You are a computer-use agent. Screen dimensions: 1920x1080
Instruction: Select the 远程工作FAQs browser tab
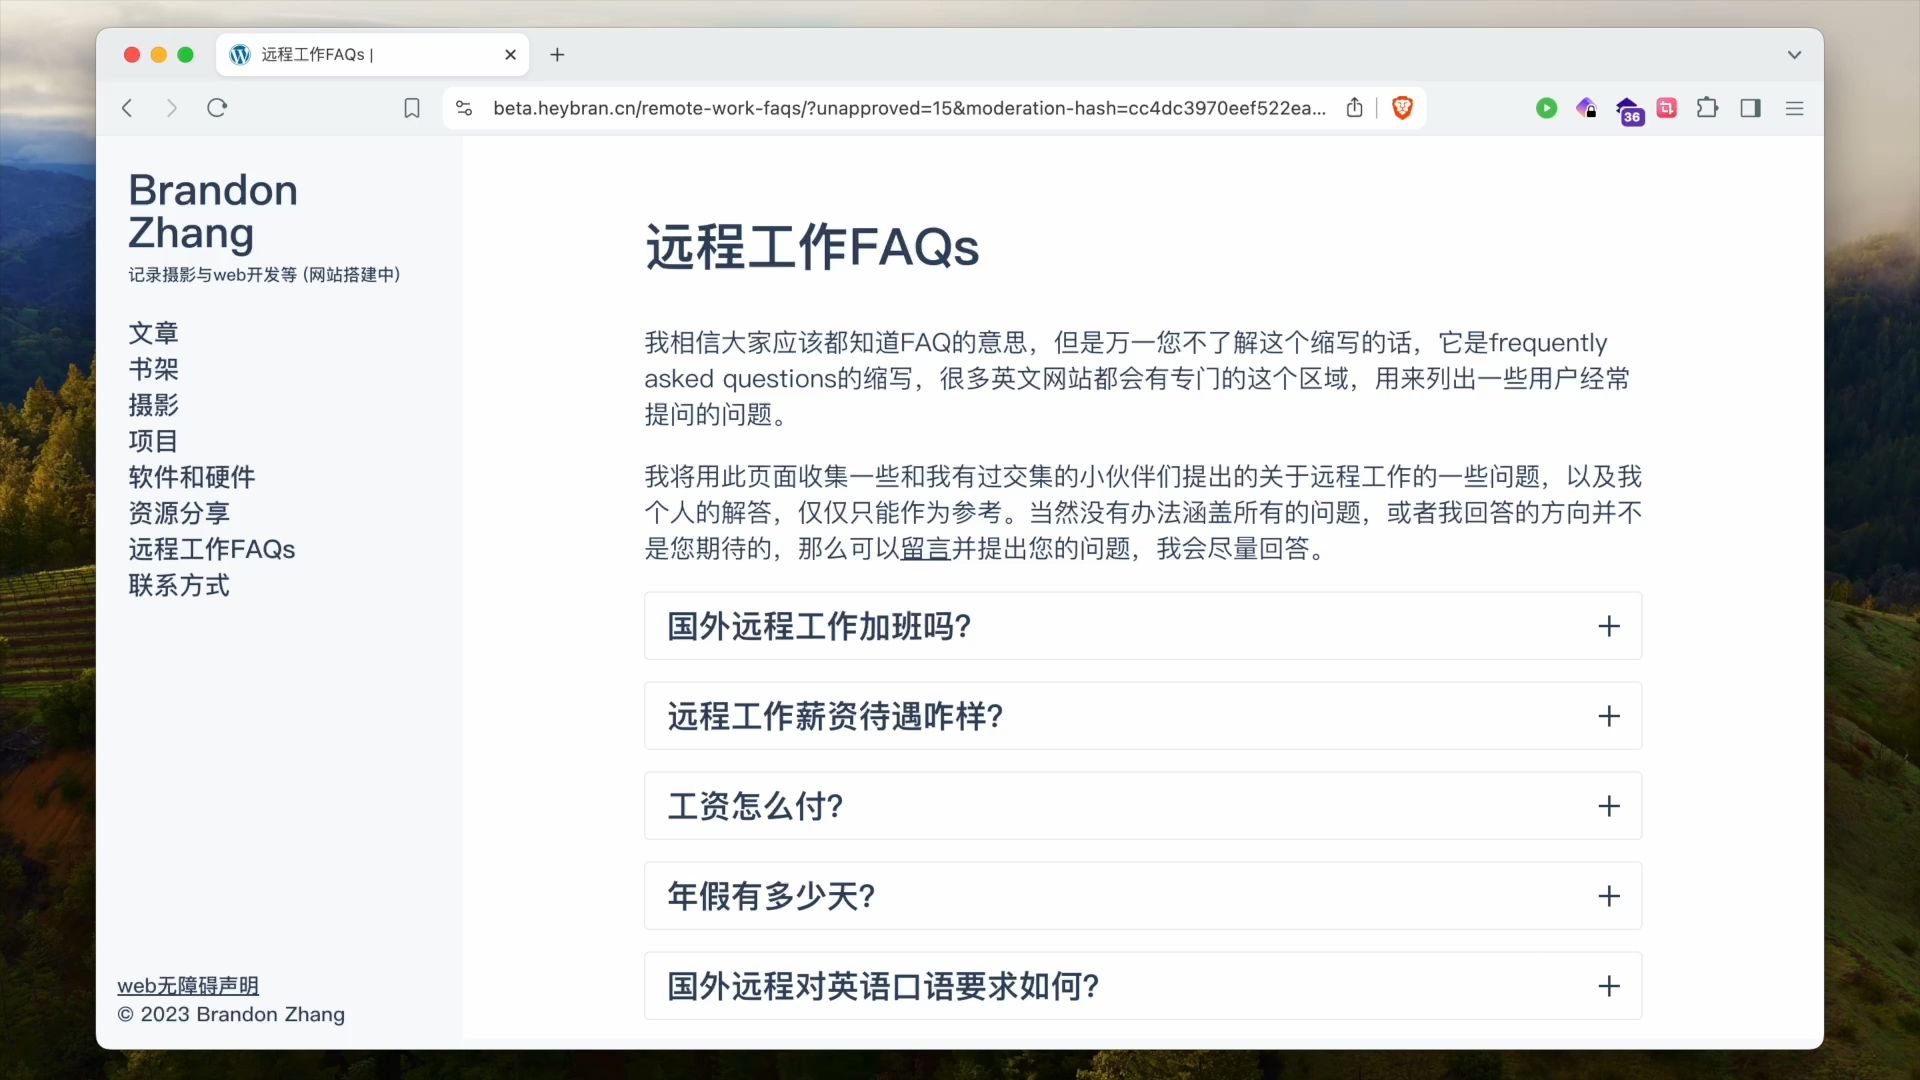[x=372, y=55]
